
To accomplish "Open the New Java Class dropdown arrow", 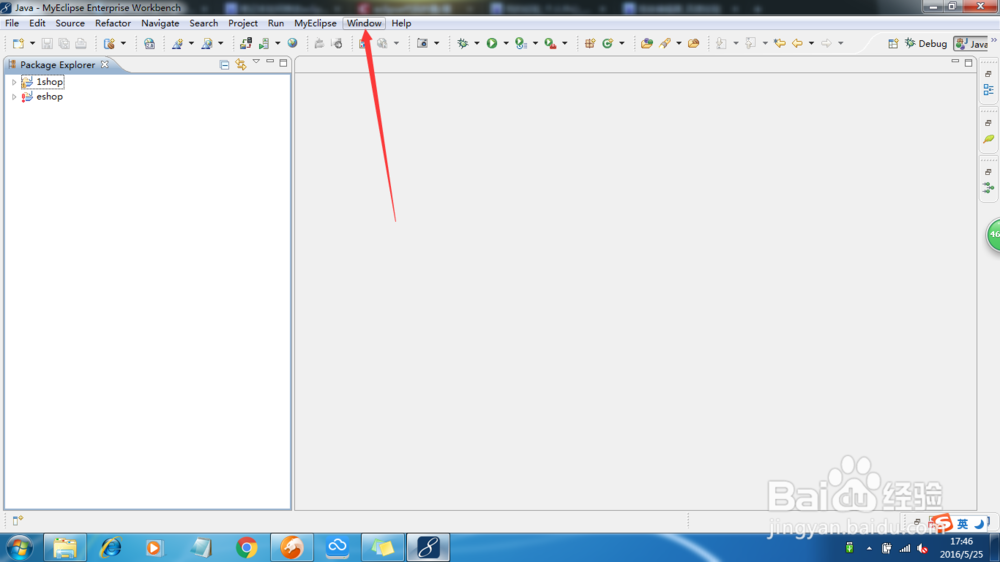I will click(x=622, y=43).
